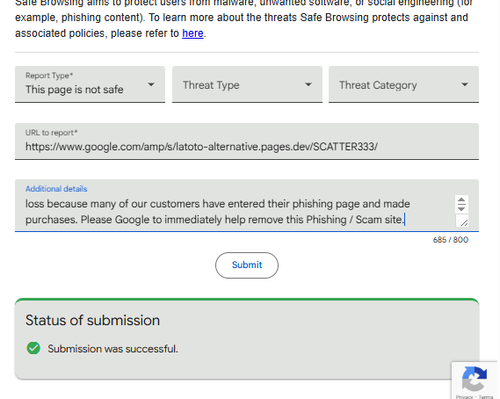Click the 'Submission was successful.' text
The width and height of the screenshot is (500, 399).
113,349
